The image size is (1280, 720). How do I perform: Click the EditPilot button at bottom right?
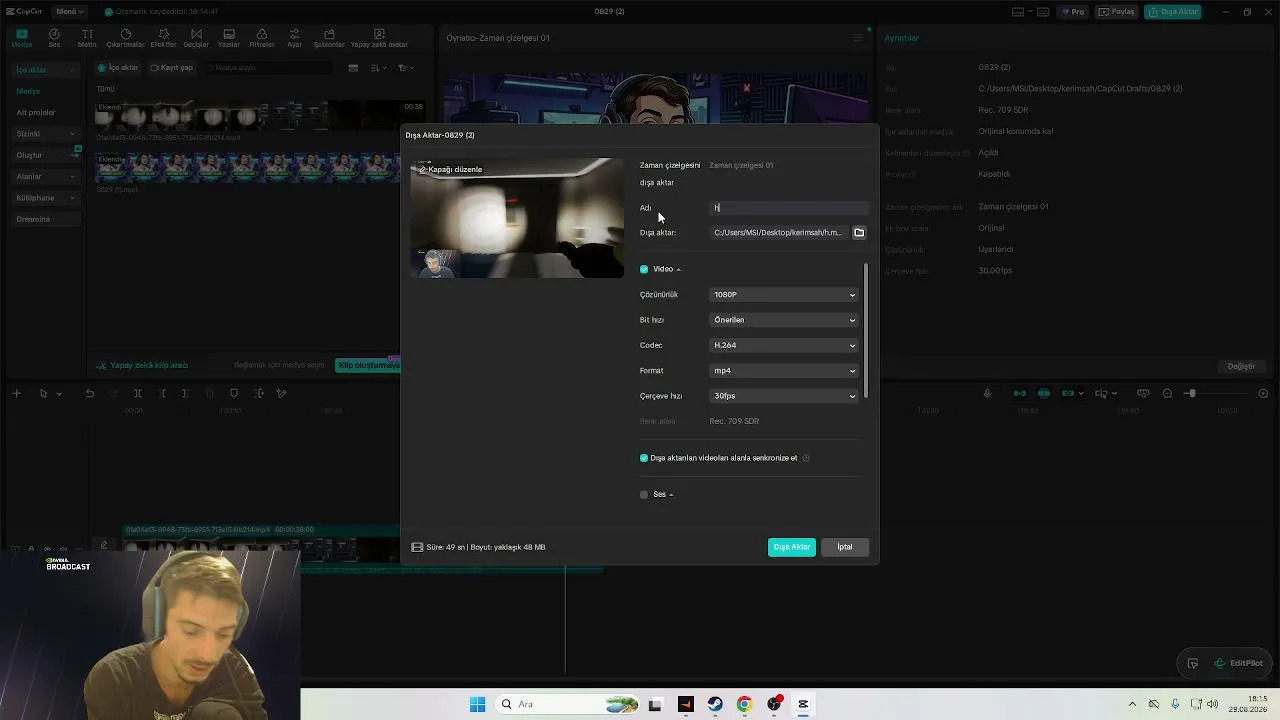click(x=1238, y=663)
